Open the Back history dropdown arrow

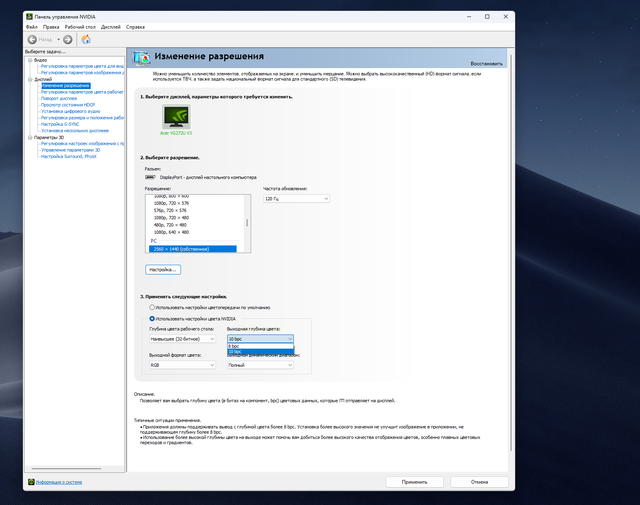tap(58, 40)
